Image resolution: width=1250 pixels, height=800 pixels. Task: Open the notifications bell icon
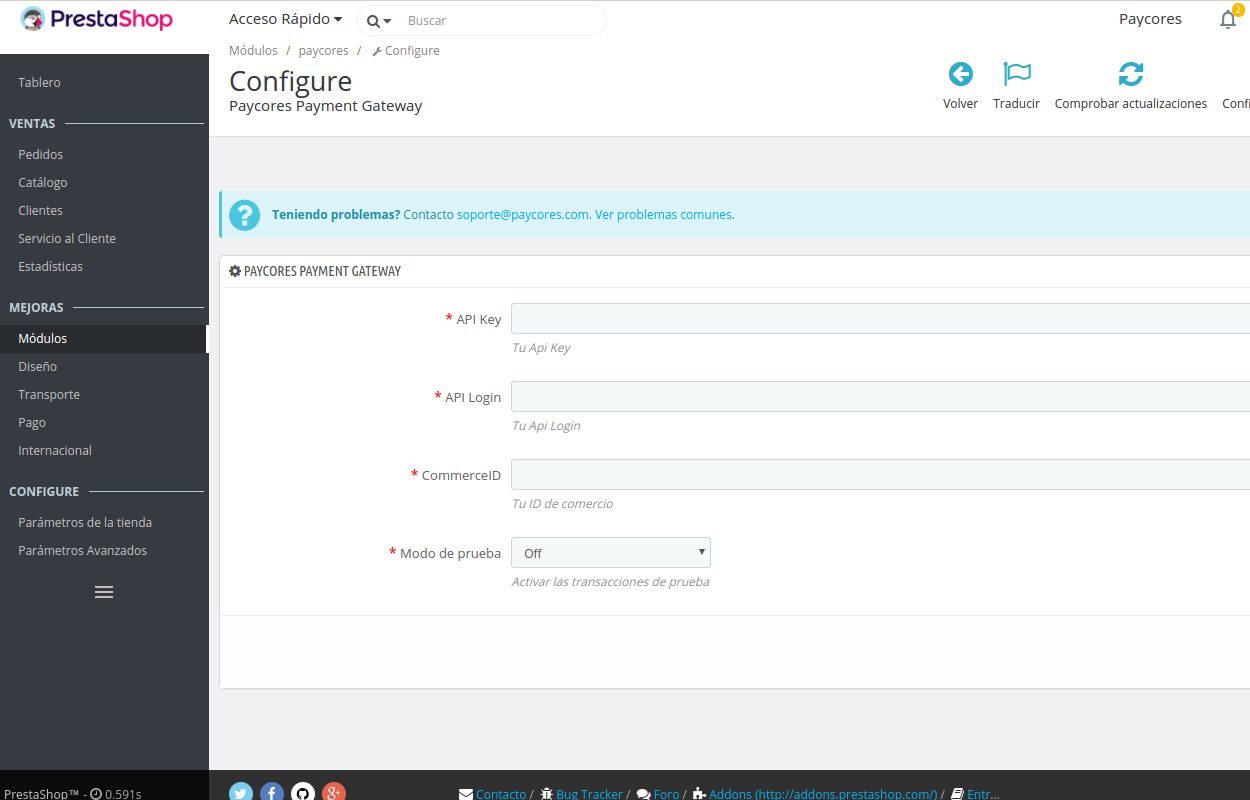1228,20
